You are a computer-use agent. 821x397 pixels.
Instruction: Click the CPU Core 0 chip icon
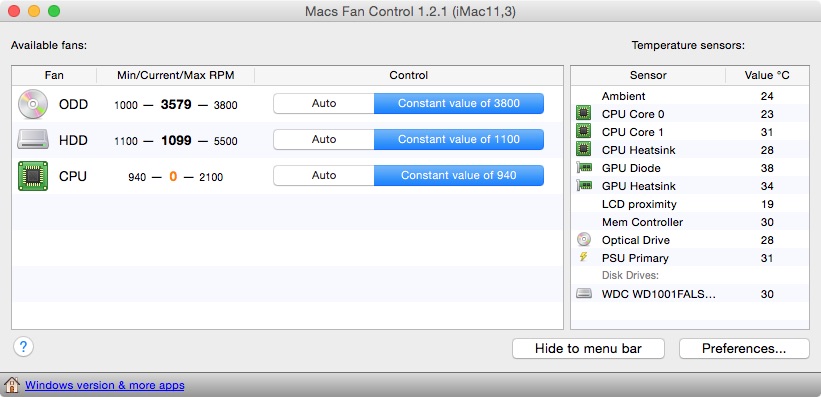pos(583,114)
